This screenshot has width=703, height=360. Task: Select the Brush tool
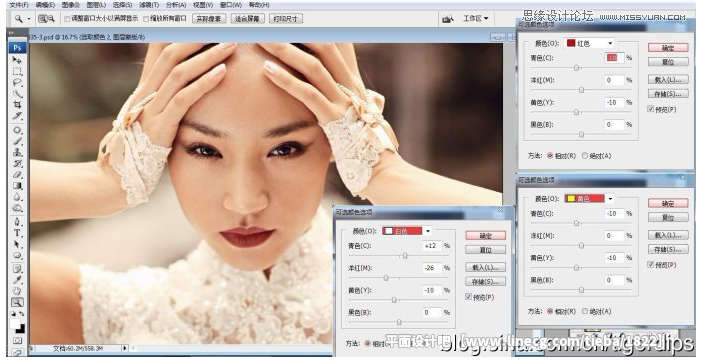(17, 141)
